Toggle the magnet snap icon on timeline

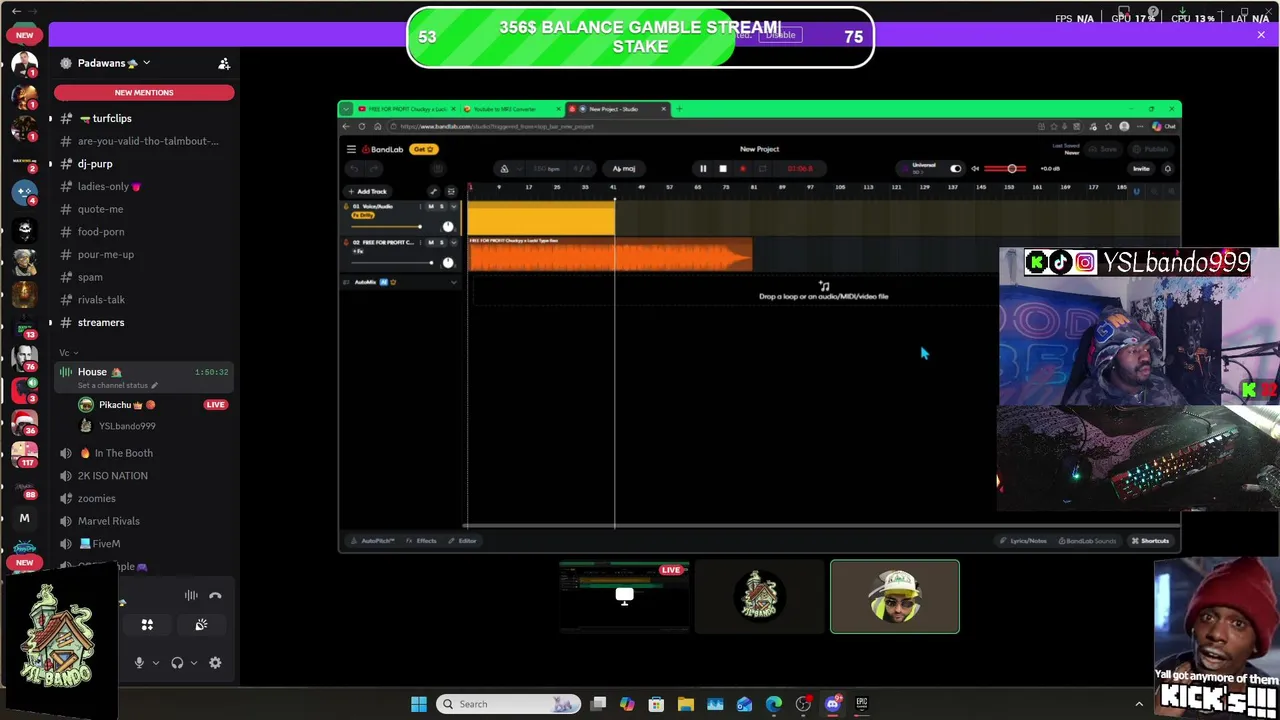tap(1136, 191)
